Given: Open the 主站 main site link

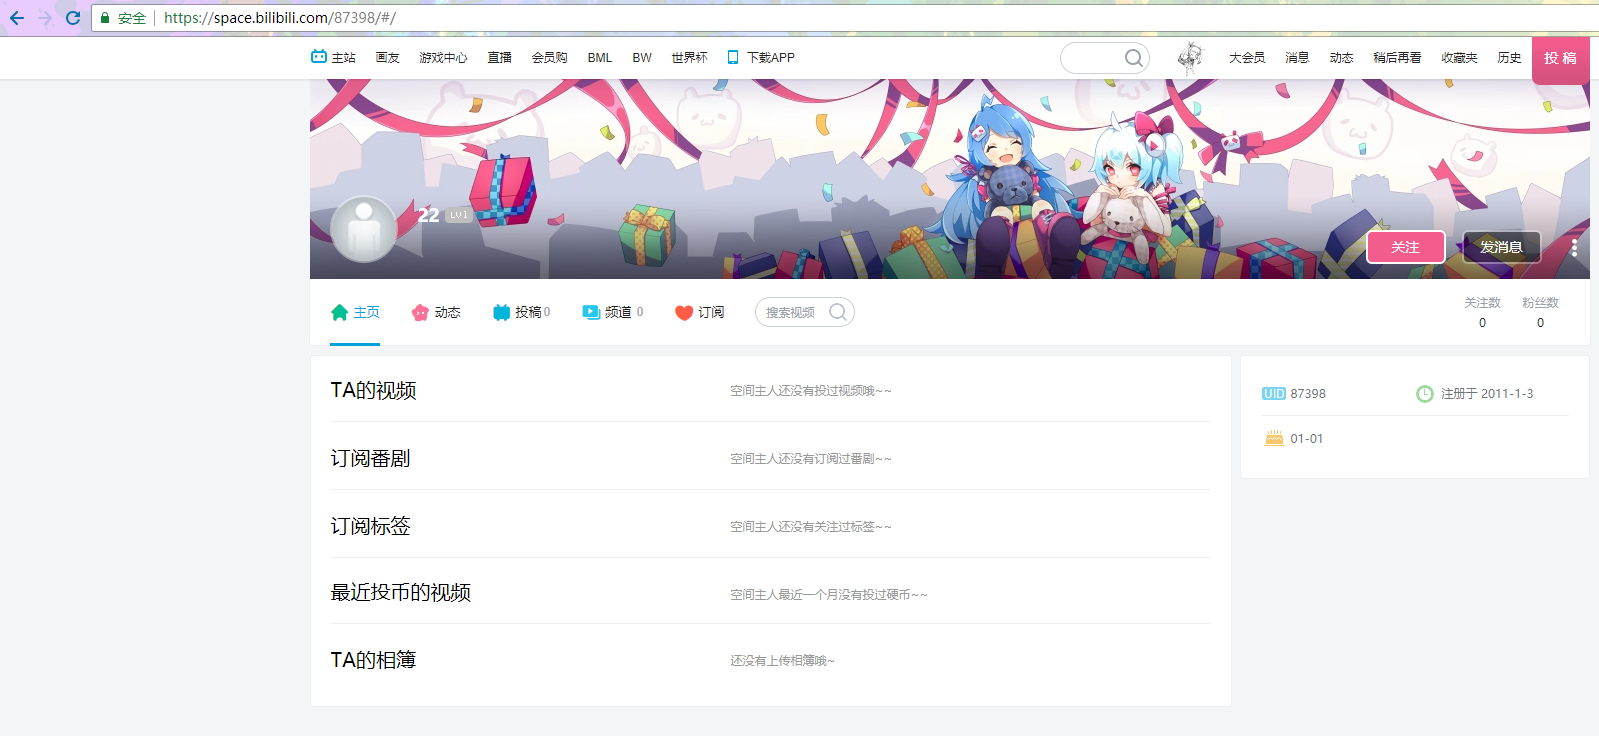Looking at the screenshot, I should pos(333,57).
